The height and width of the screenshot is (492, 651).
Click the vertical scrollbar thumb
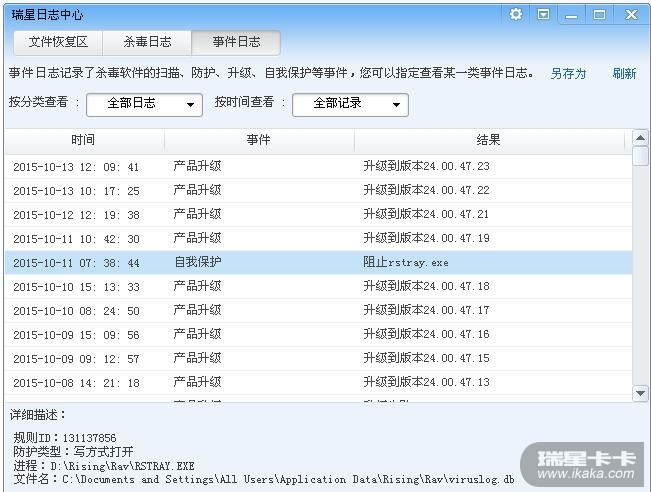click(640, 157)
